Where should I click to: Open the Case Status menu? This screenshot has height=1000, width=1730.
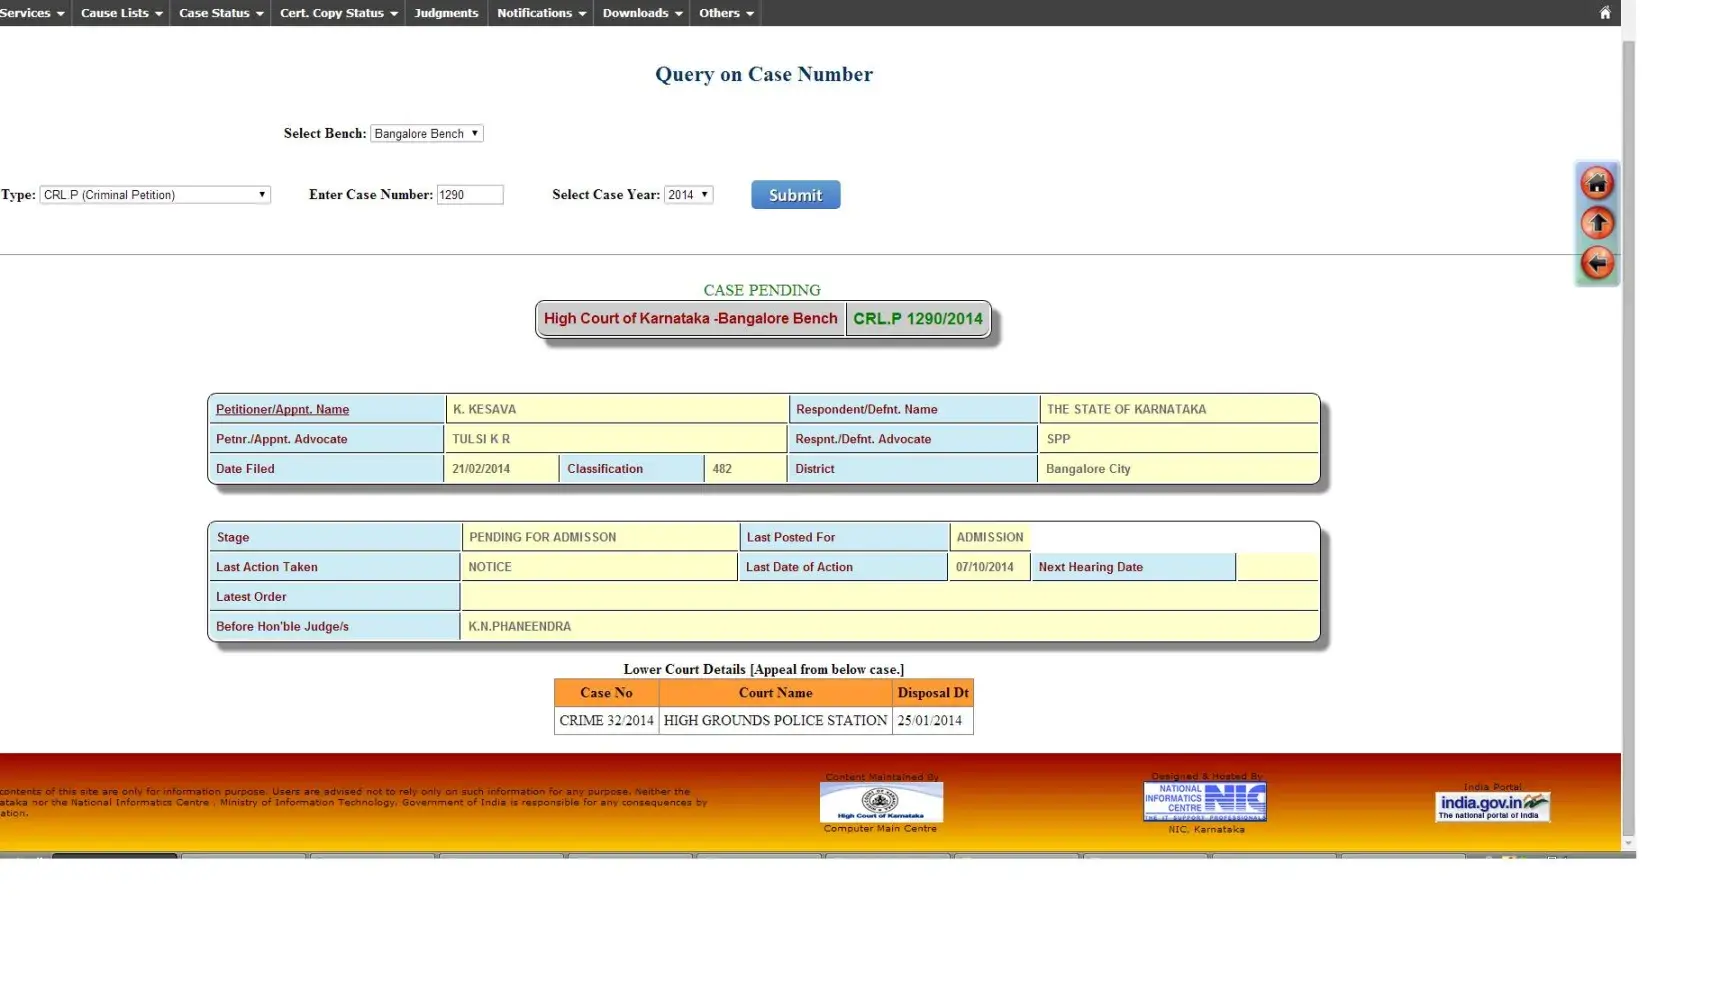click(220, 13)
